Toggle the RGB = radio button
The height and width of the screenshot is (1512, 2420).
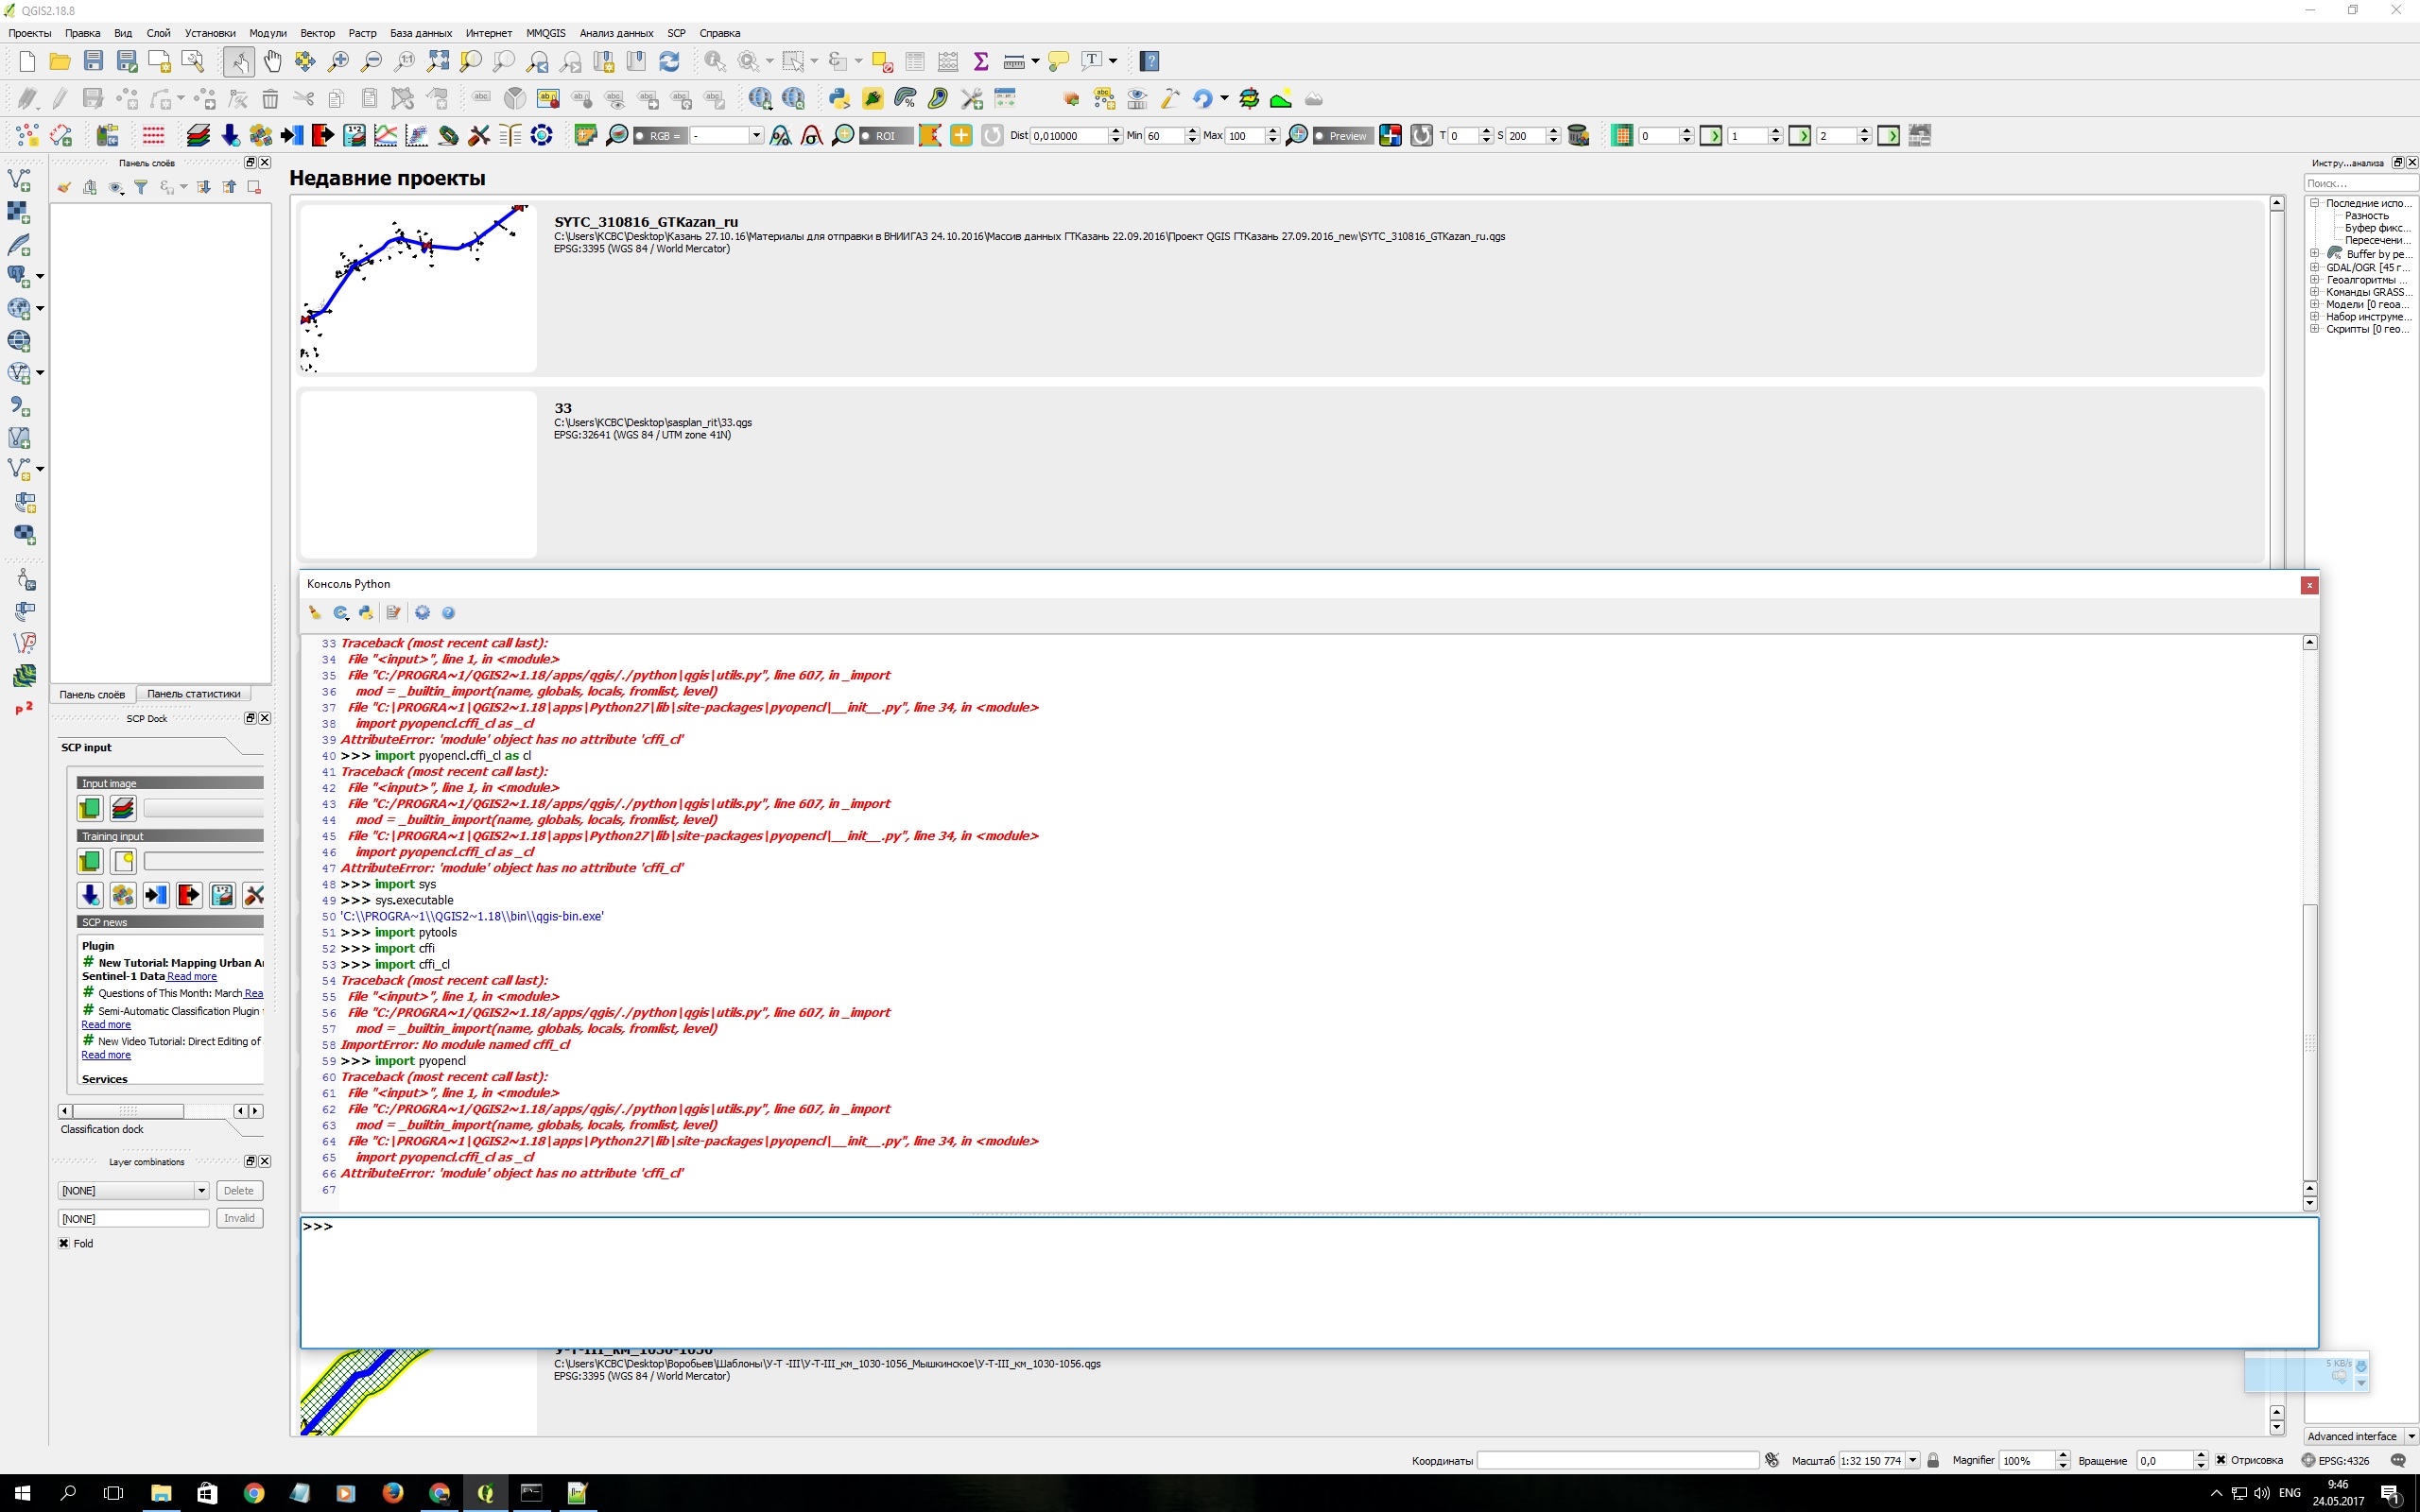(x=640, y=136)
